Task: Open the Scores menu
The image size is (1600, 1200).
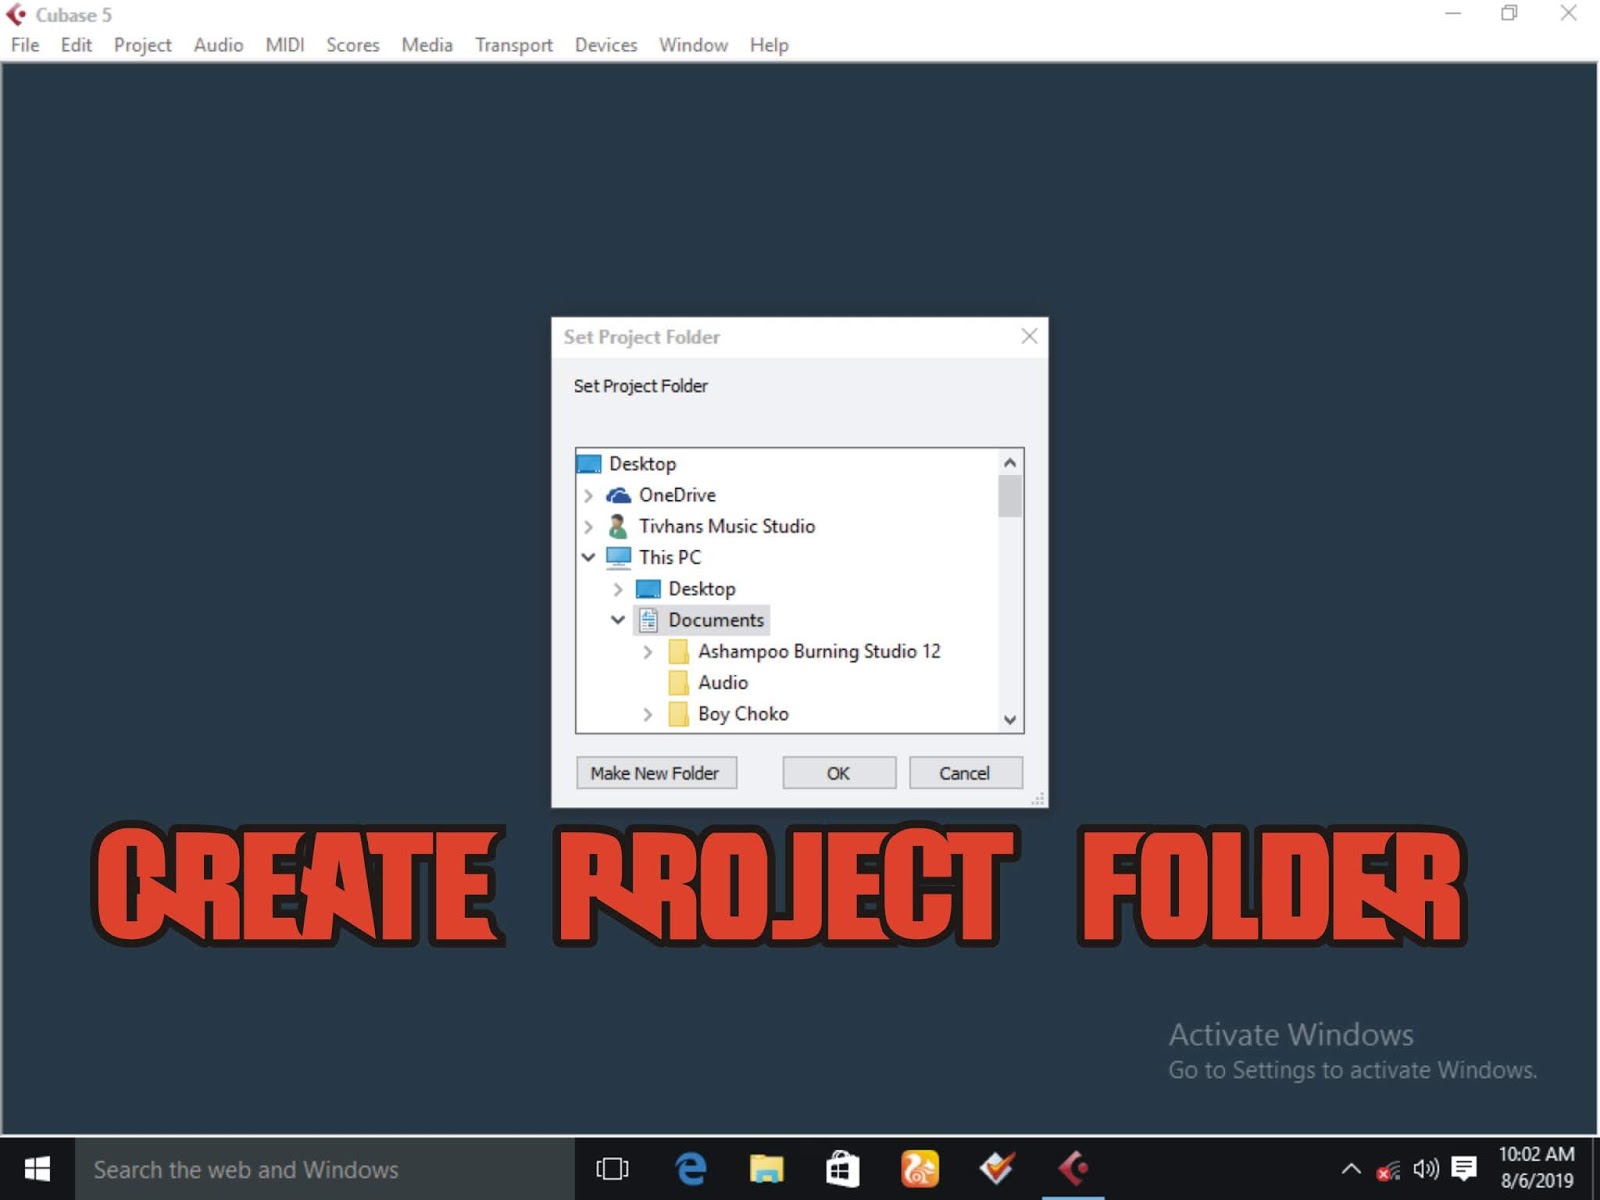Action: (x=353, y=45)
